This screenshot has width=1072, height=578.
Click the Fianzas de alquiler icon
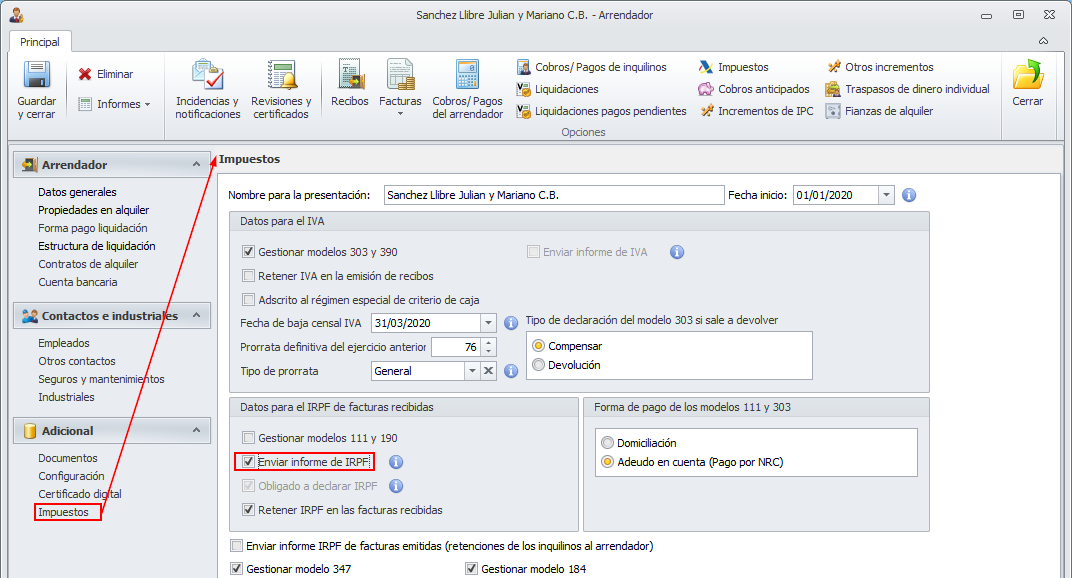833,111
